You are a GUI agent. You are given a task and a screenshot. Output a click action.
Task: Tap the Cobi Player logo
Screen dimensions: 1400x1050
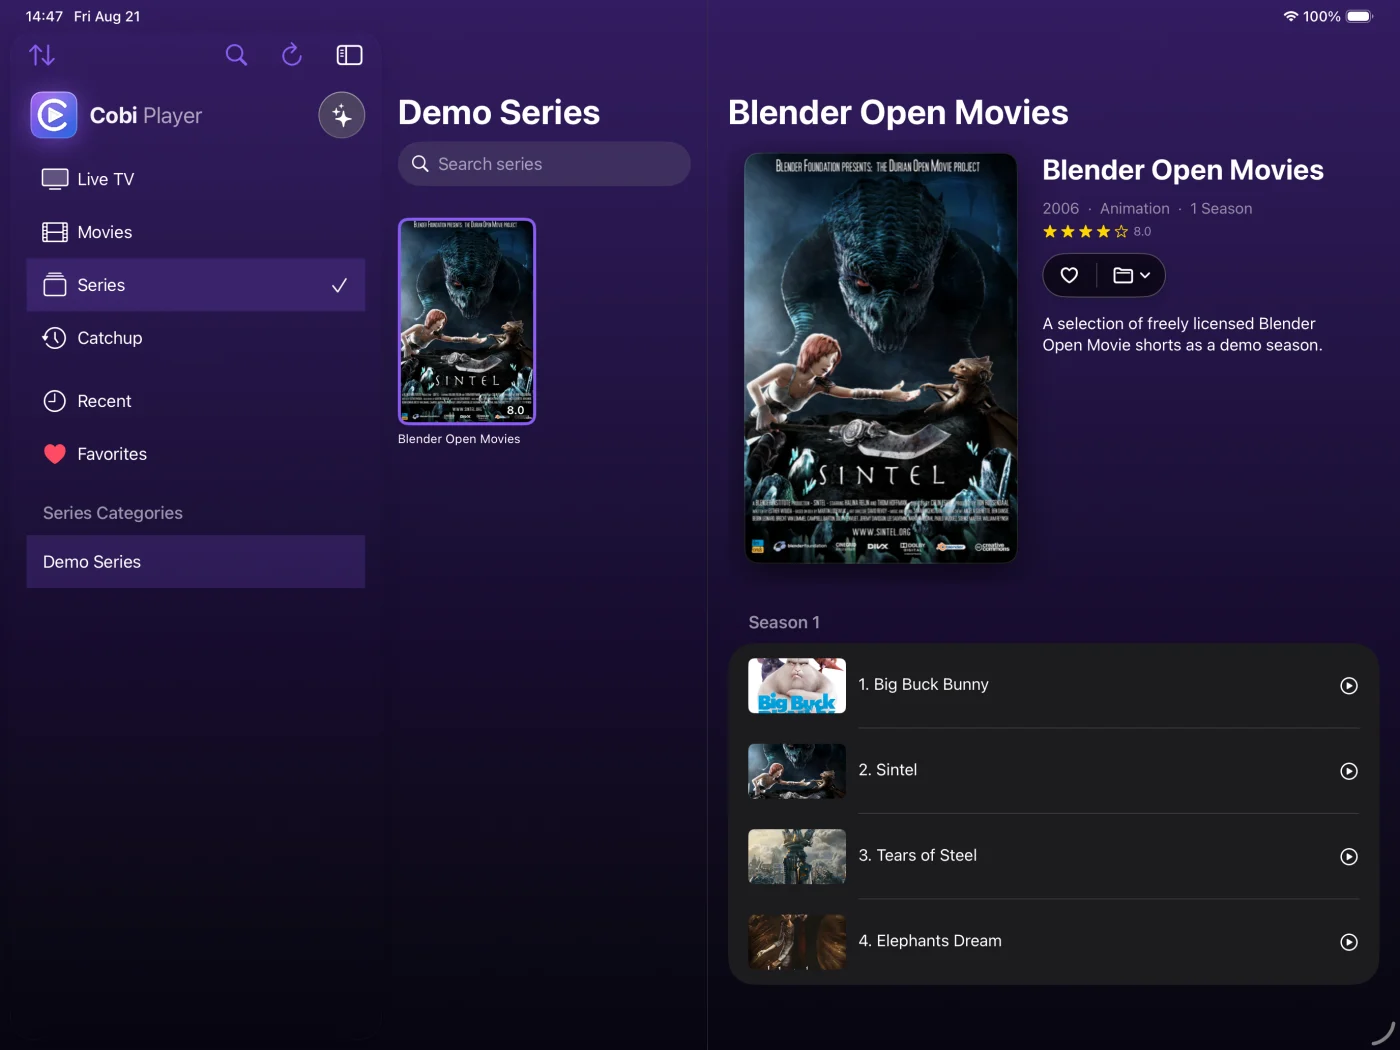[54, 115]
